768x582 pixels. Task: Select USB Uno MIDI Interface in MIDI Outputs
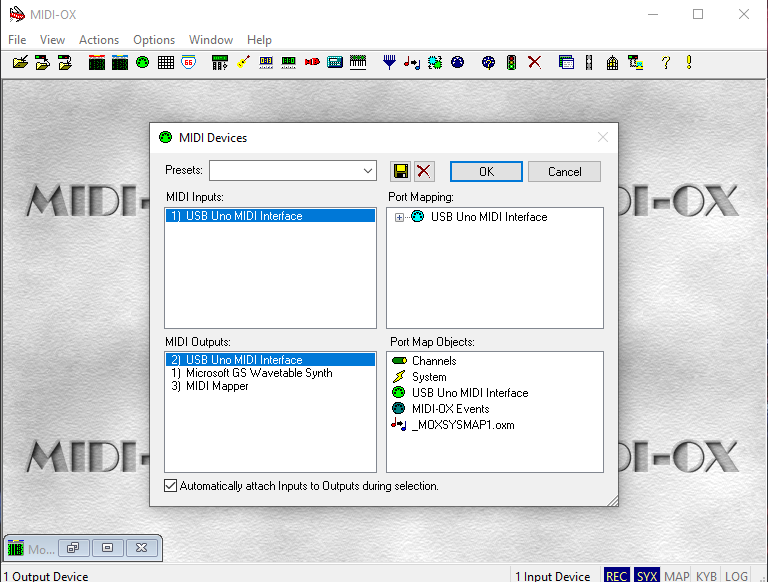coord(270,360)
